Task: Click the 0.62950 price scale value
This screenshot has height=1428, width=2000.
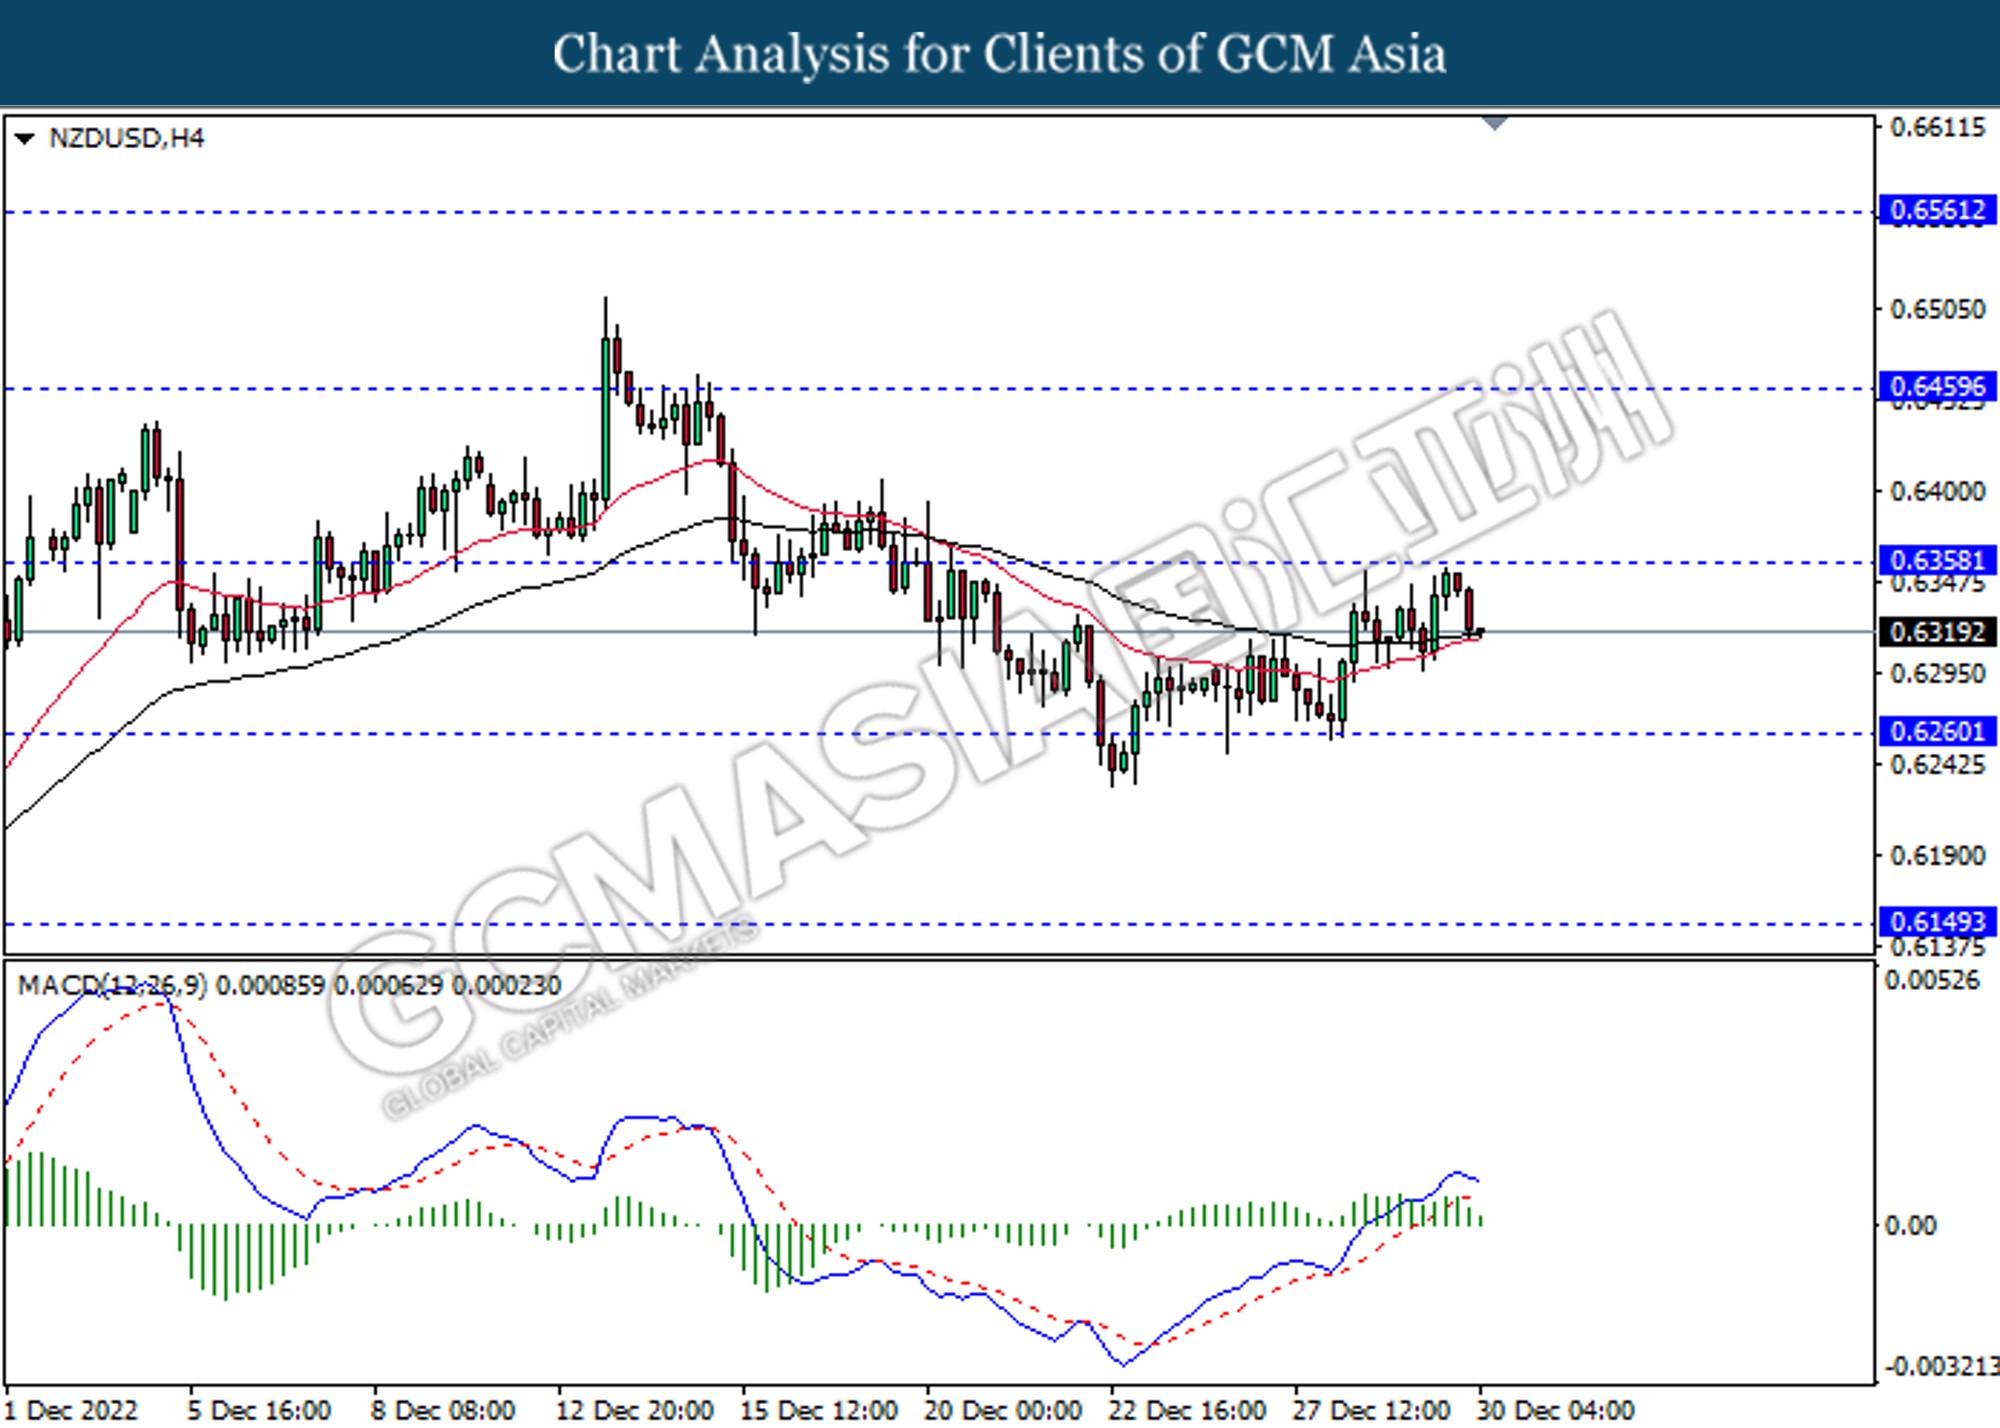Action: pyautogui.click(x=1937, y=673)
